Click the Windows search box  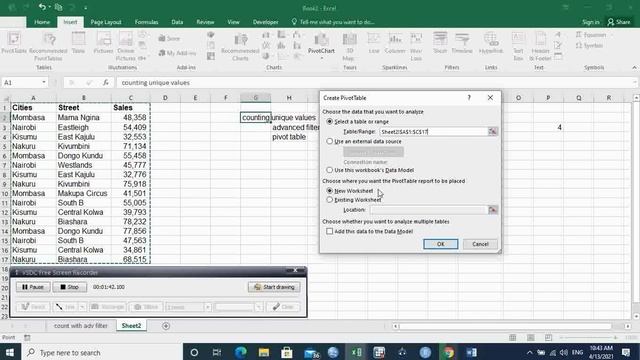pyautogui.click(x=102, y=352)
